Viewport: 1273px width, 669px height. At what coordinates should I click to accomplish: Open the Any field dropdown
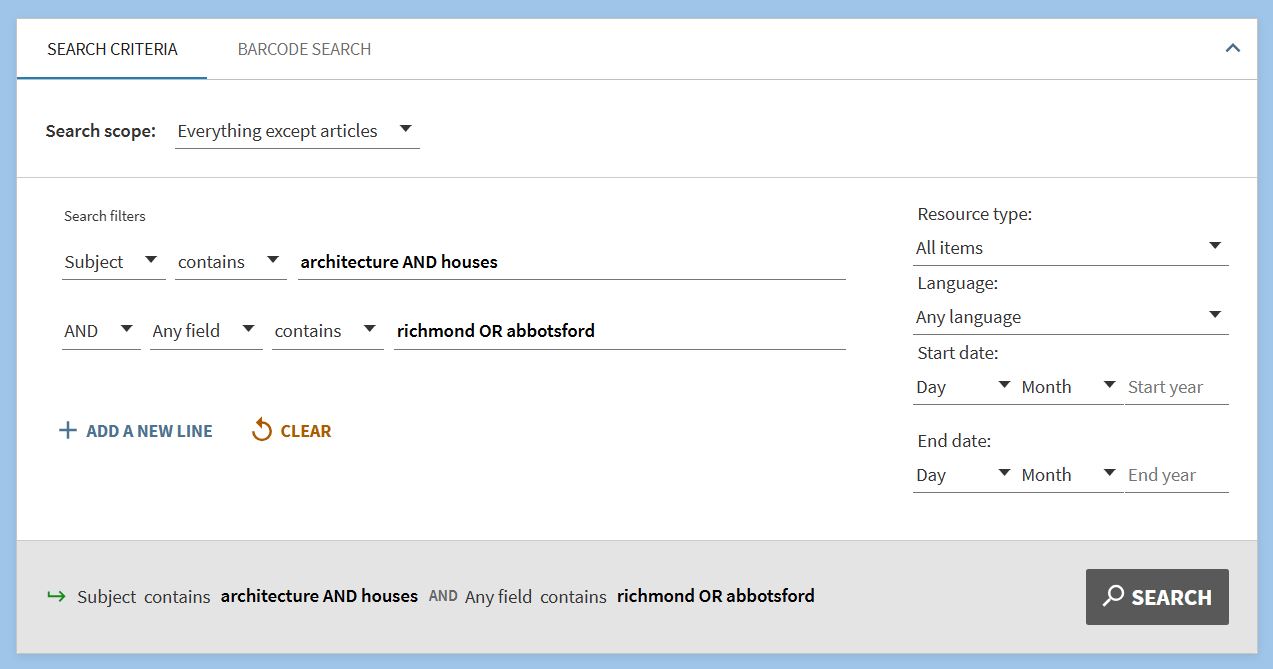click(x=205, y=331)
